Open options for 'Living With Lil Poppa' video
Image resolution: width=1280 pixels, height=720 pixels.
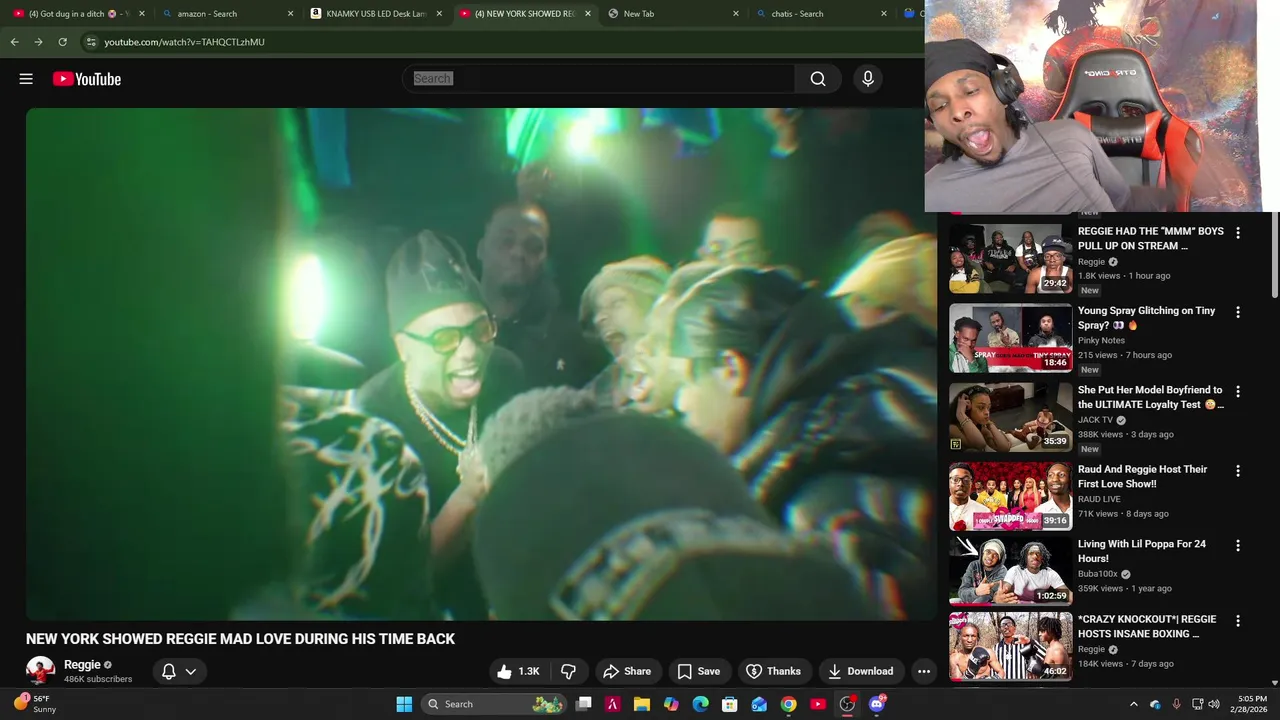point(1238,546)
